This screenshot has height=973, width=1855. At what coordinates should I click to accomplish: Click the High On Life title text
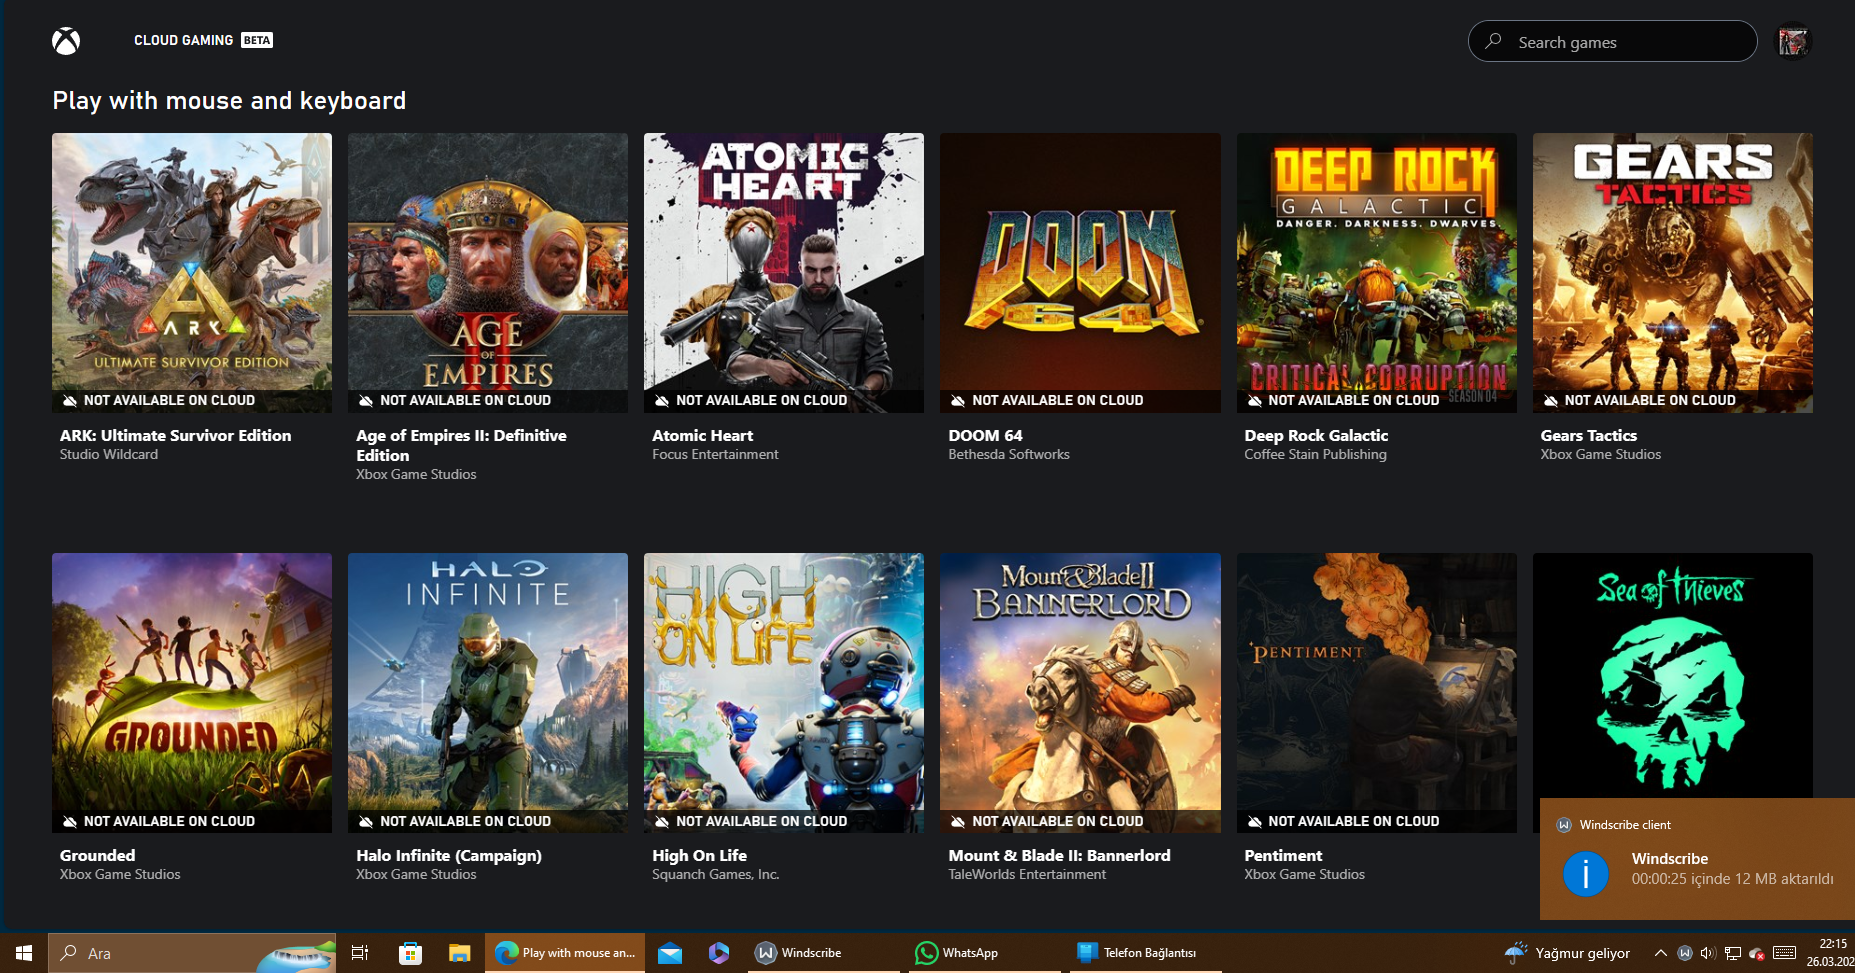click(699, 855)
